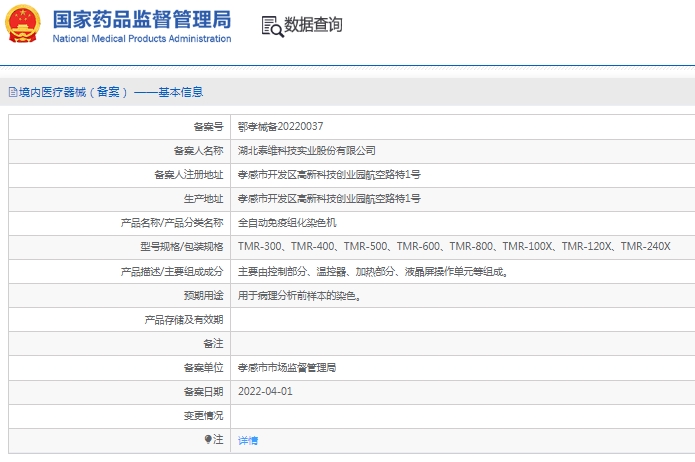
Task: Select text 用于病理分析前样本的染色
Action: 299,295
